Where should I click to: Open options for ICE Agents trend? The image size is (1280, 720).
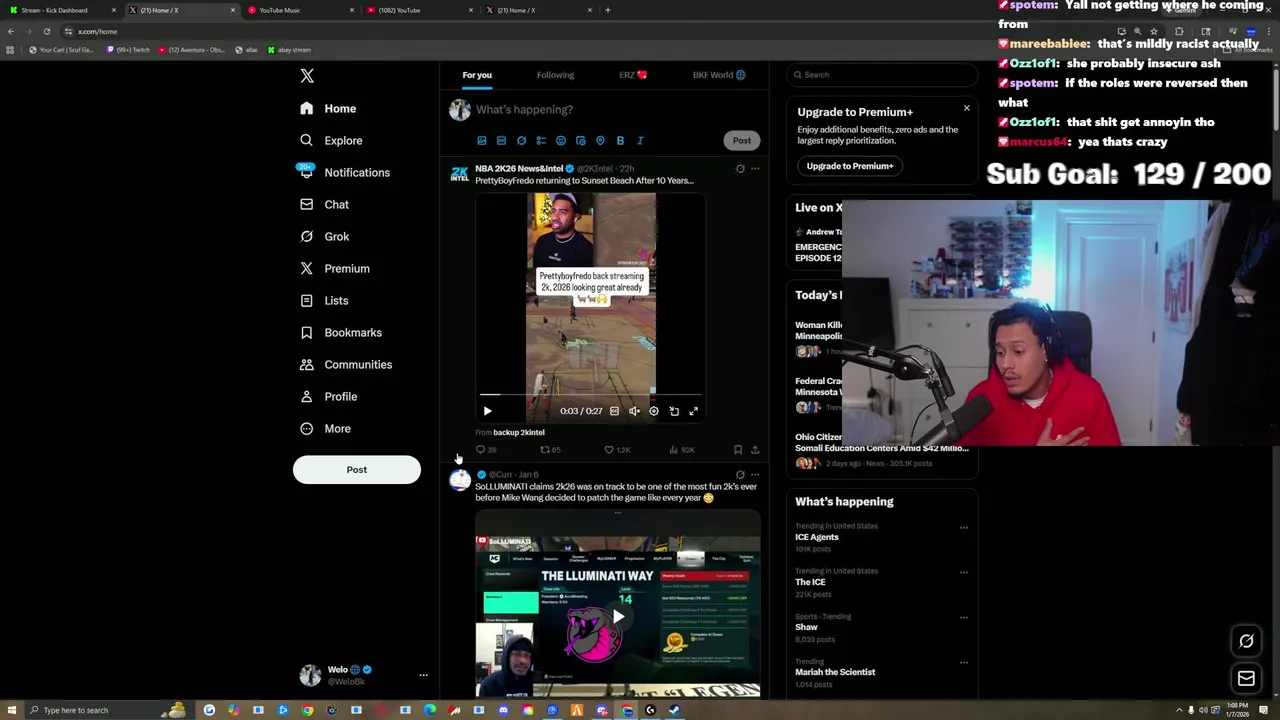pyautogui.click(x=964, y=527)
